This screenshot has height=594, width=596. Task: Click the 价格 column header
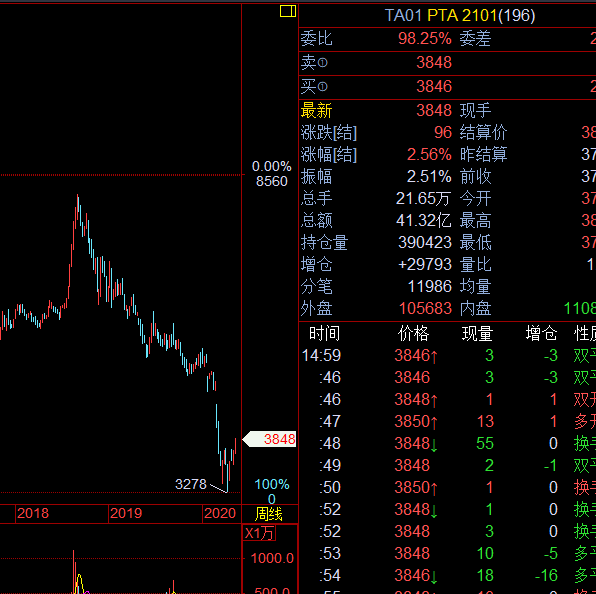[413, 333]
